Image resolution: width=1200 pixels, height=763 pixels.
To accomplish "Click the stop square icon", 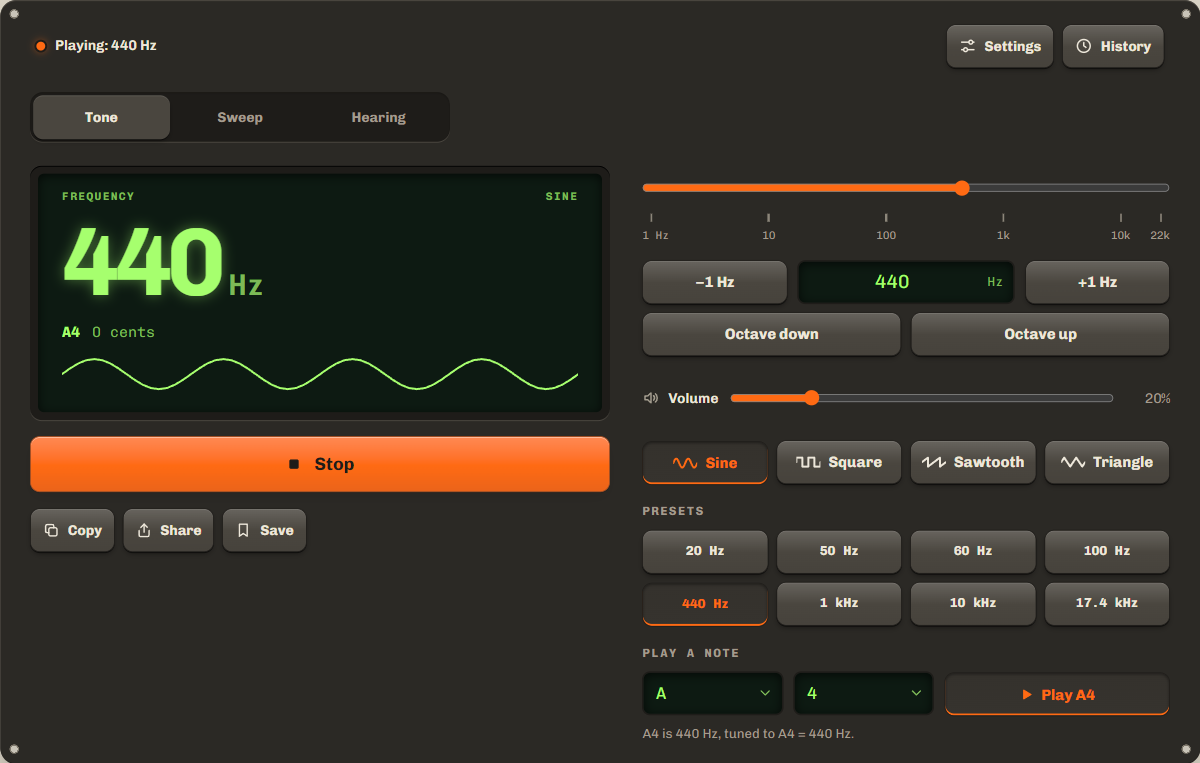I will point(294,464).
